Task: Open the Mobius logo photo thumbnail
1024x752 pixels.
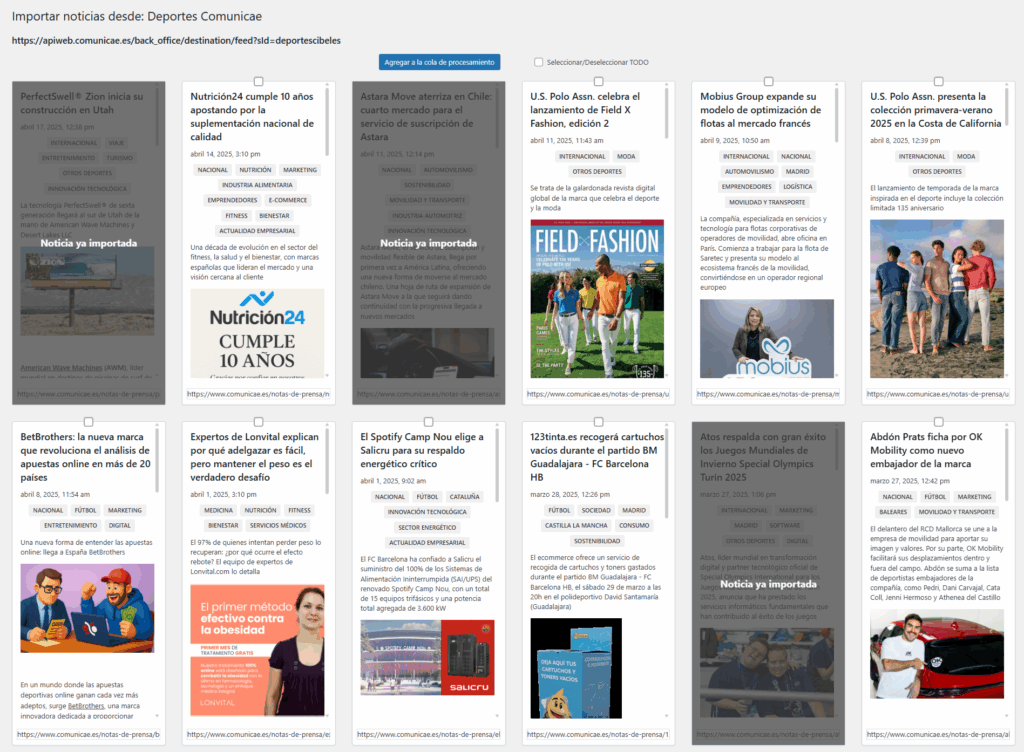Action: point(766,339)
